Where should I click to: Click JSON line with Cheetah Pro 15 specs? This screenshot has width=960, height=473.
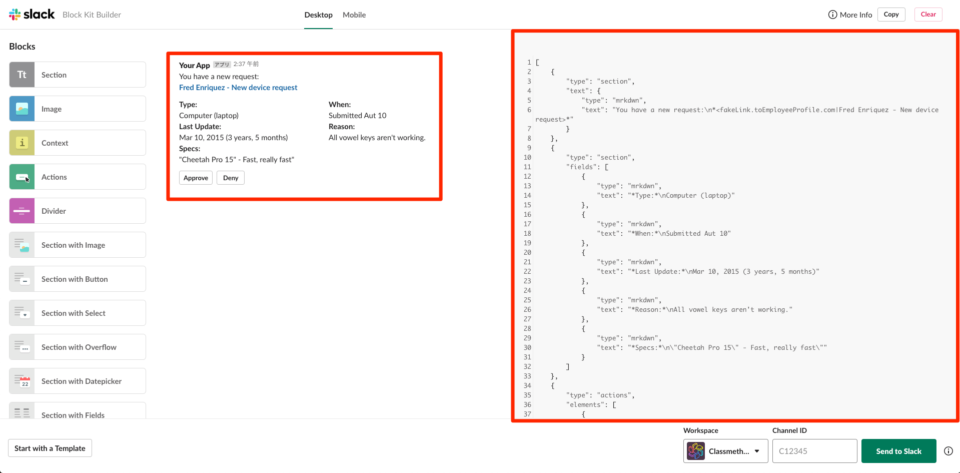coord(712,347)
